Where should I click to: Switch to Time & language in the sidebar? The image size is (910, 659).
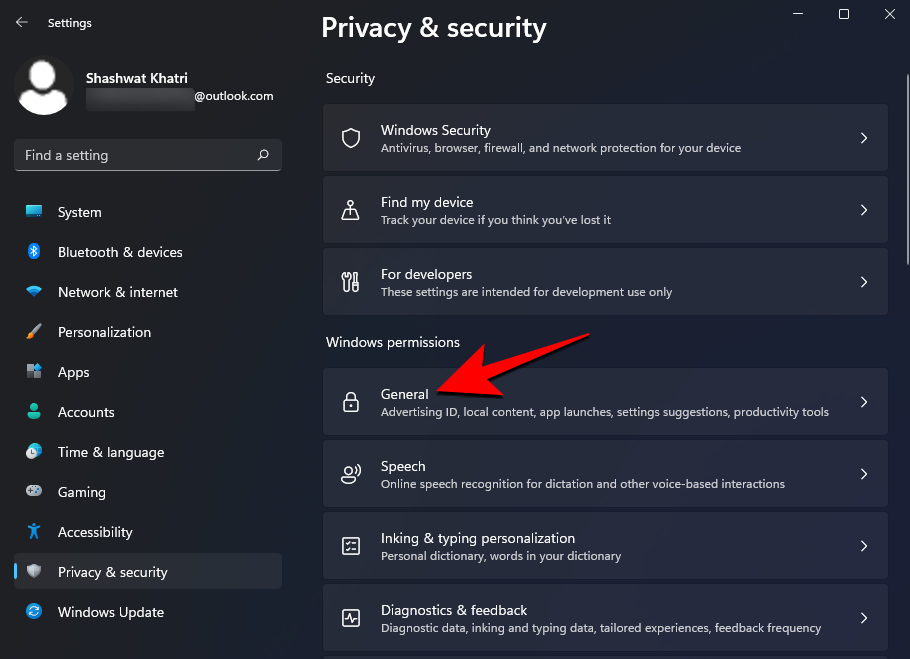(34, 452)
